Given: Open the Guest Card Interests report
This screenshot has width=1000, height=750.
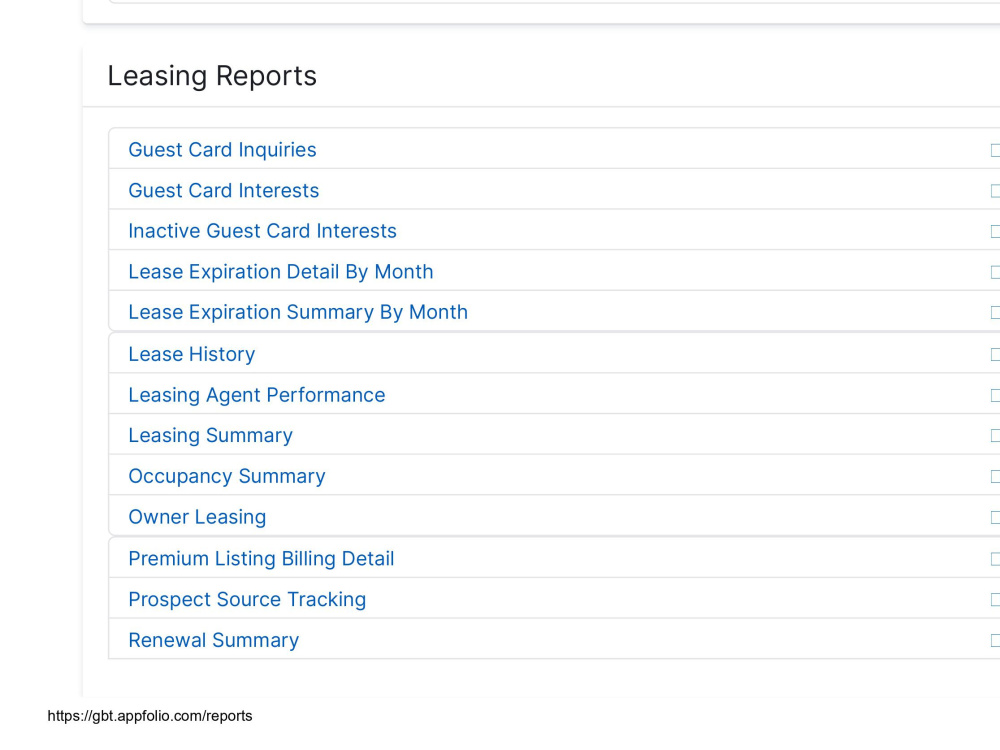Looking at the screenshot, I should click(x=223, y=190).
